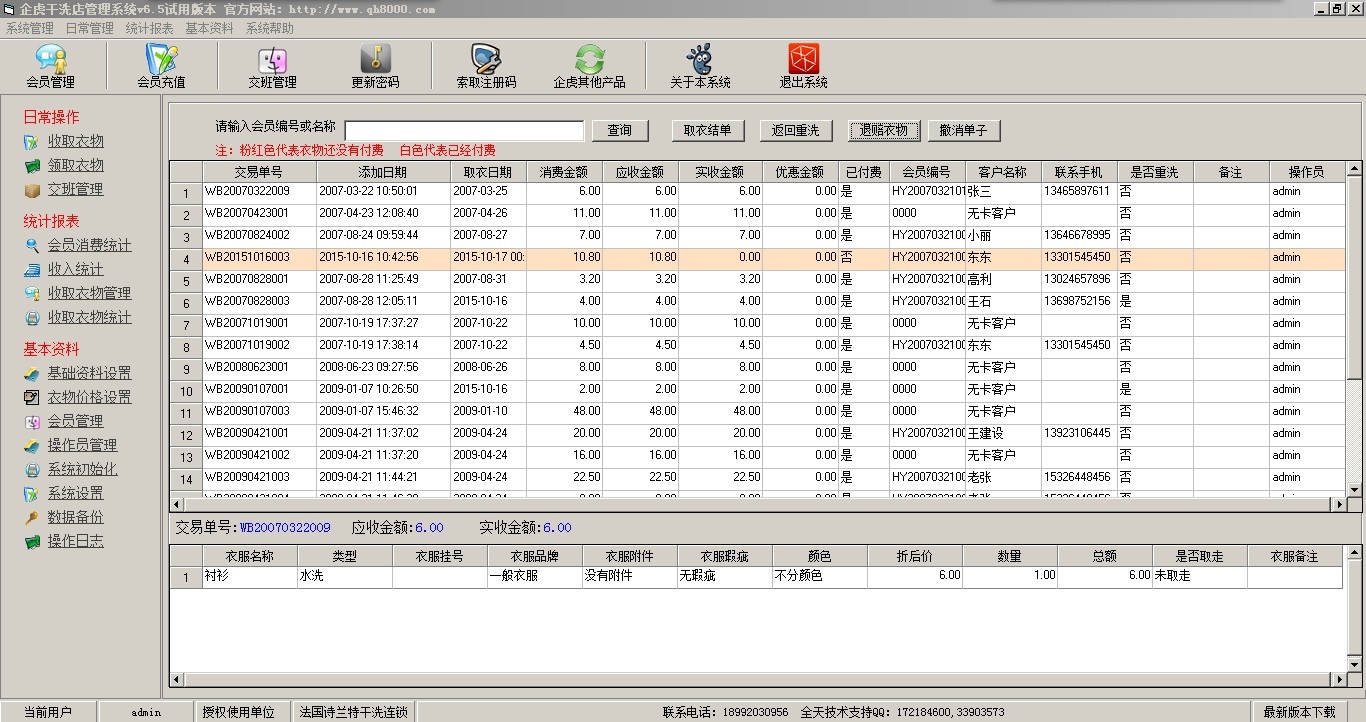Open 索取注册码 toolbar icon
The height and width of the screenshot is (722, 1366).
(486, 66)
